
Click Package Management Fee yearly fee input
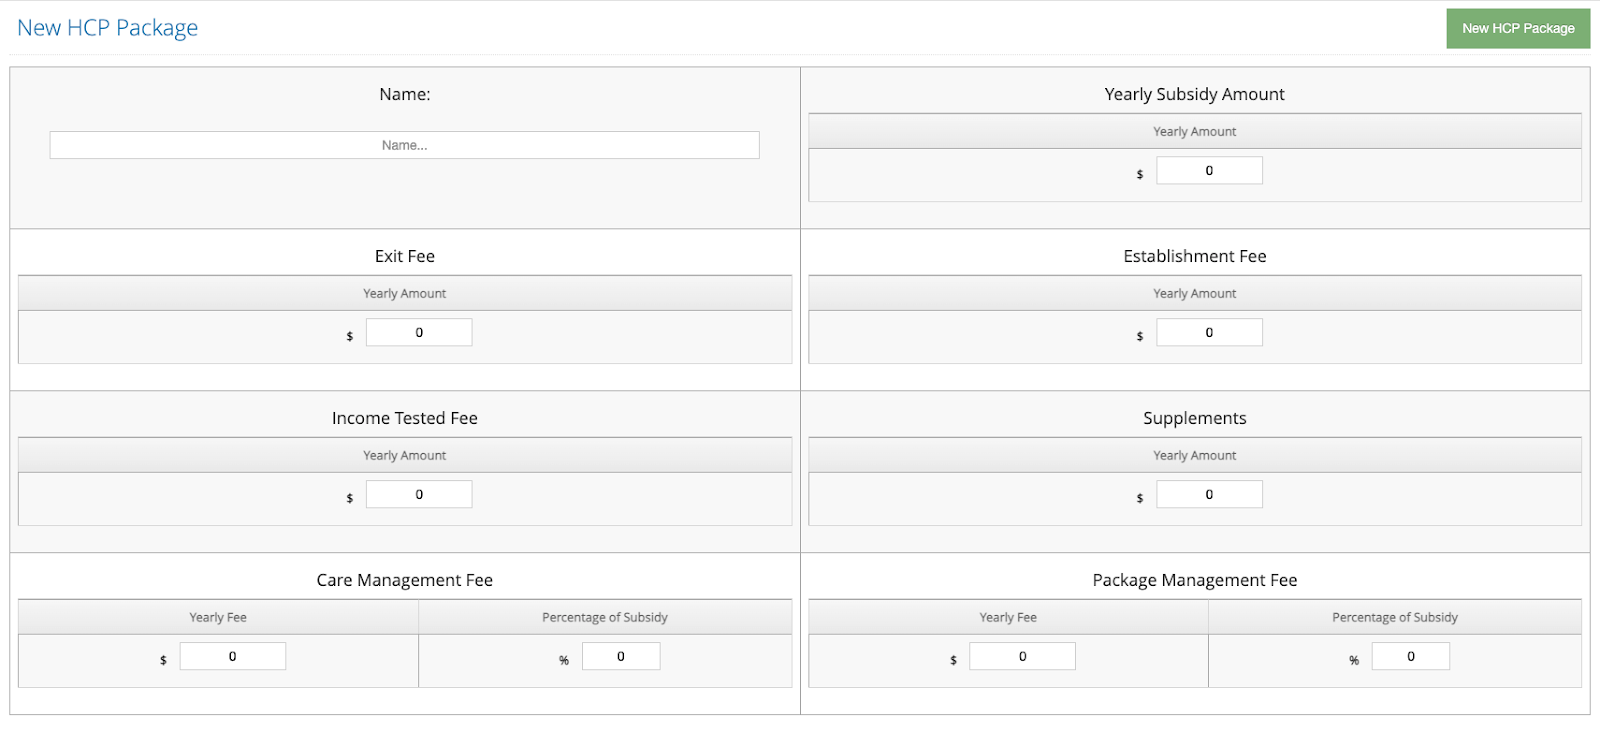[x=1022, y=657]
